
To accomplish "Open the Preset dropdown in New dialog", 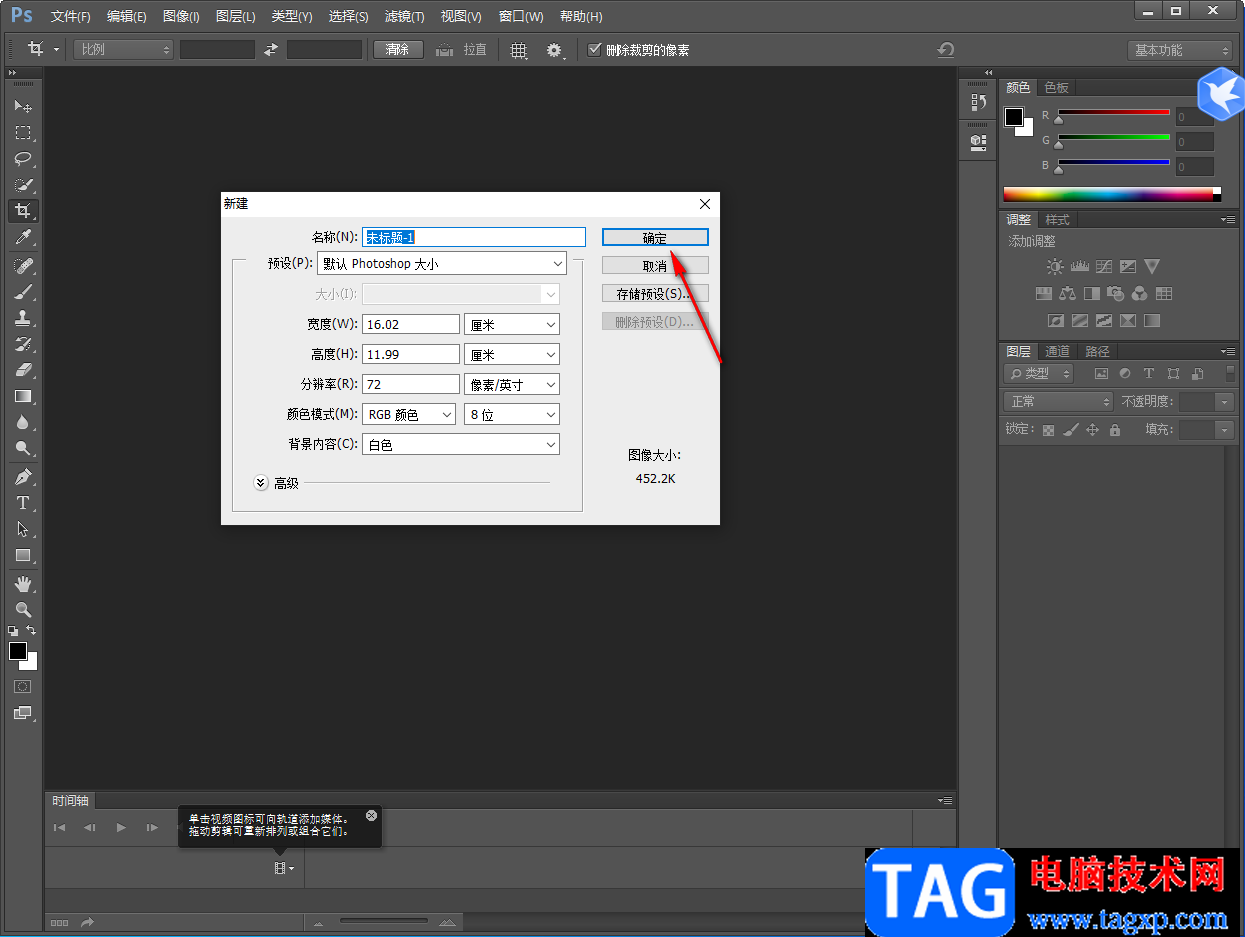I will [442, 264].
